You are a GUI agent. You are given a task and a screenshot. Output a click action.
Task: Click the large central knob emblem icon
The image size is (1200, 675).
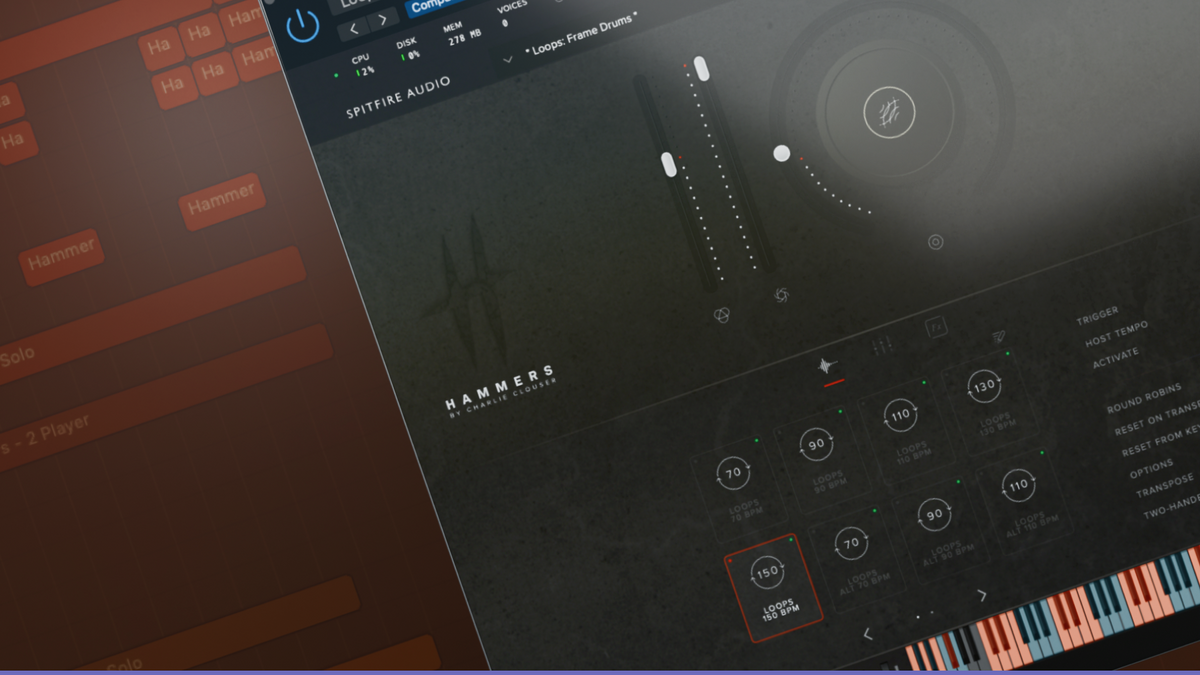883,113
